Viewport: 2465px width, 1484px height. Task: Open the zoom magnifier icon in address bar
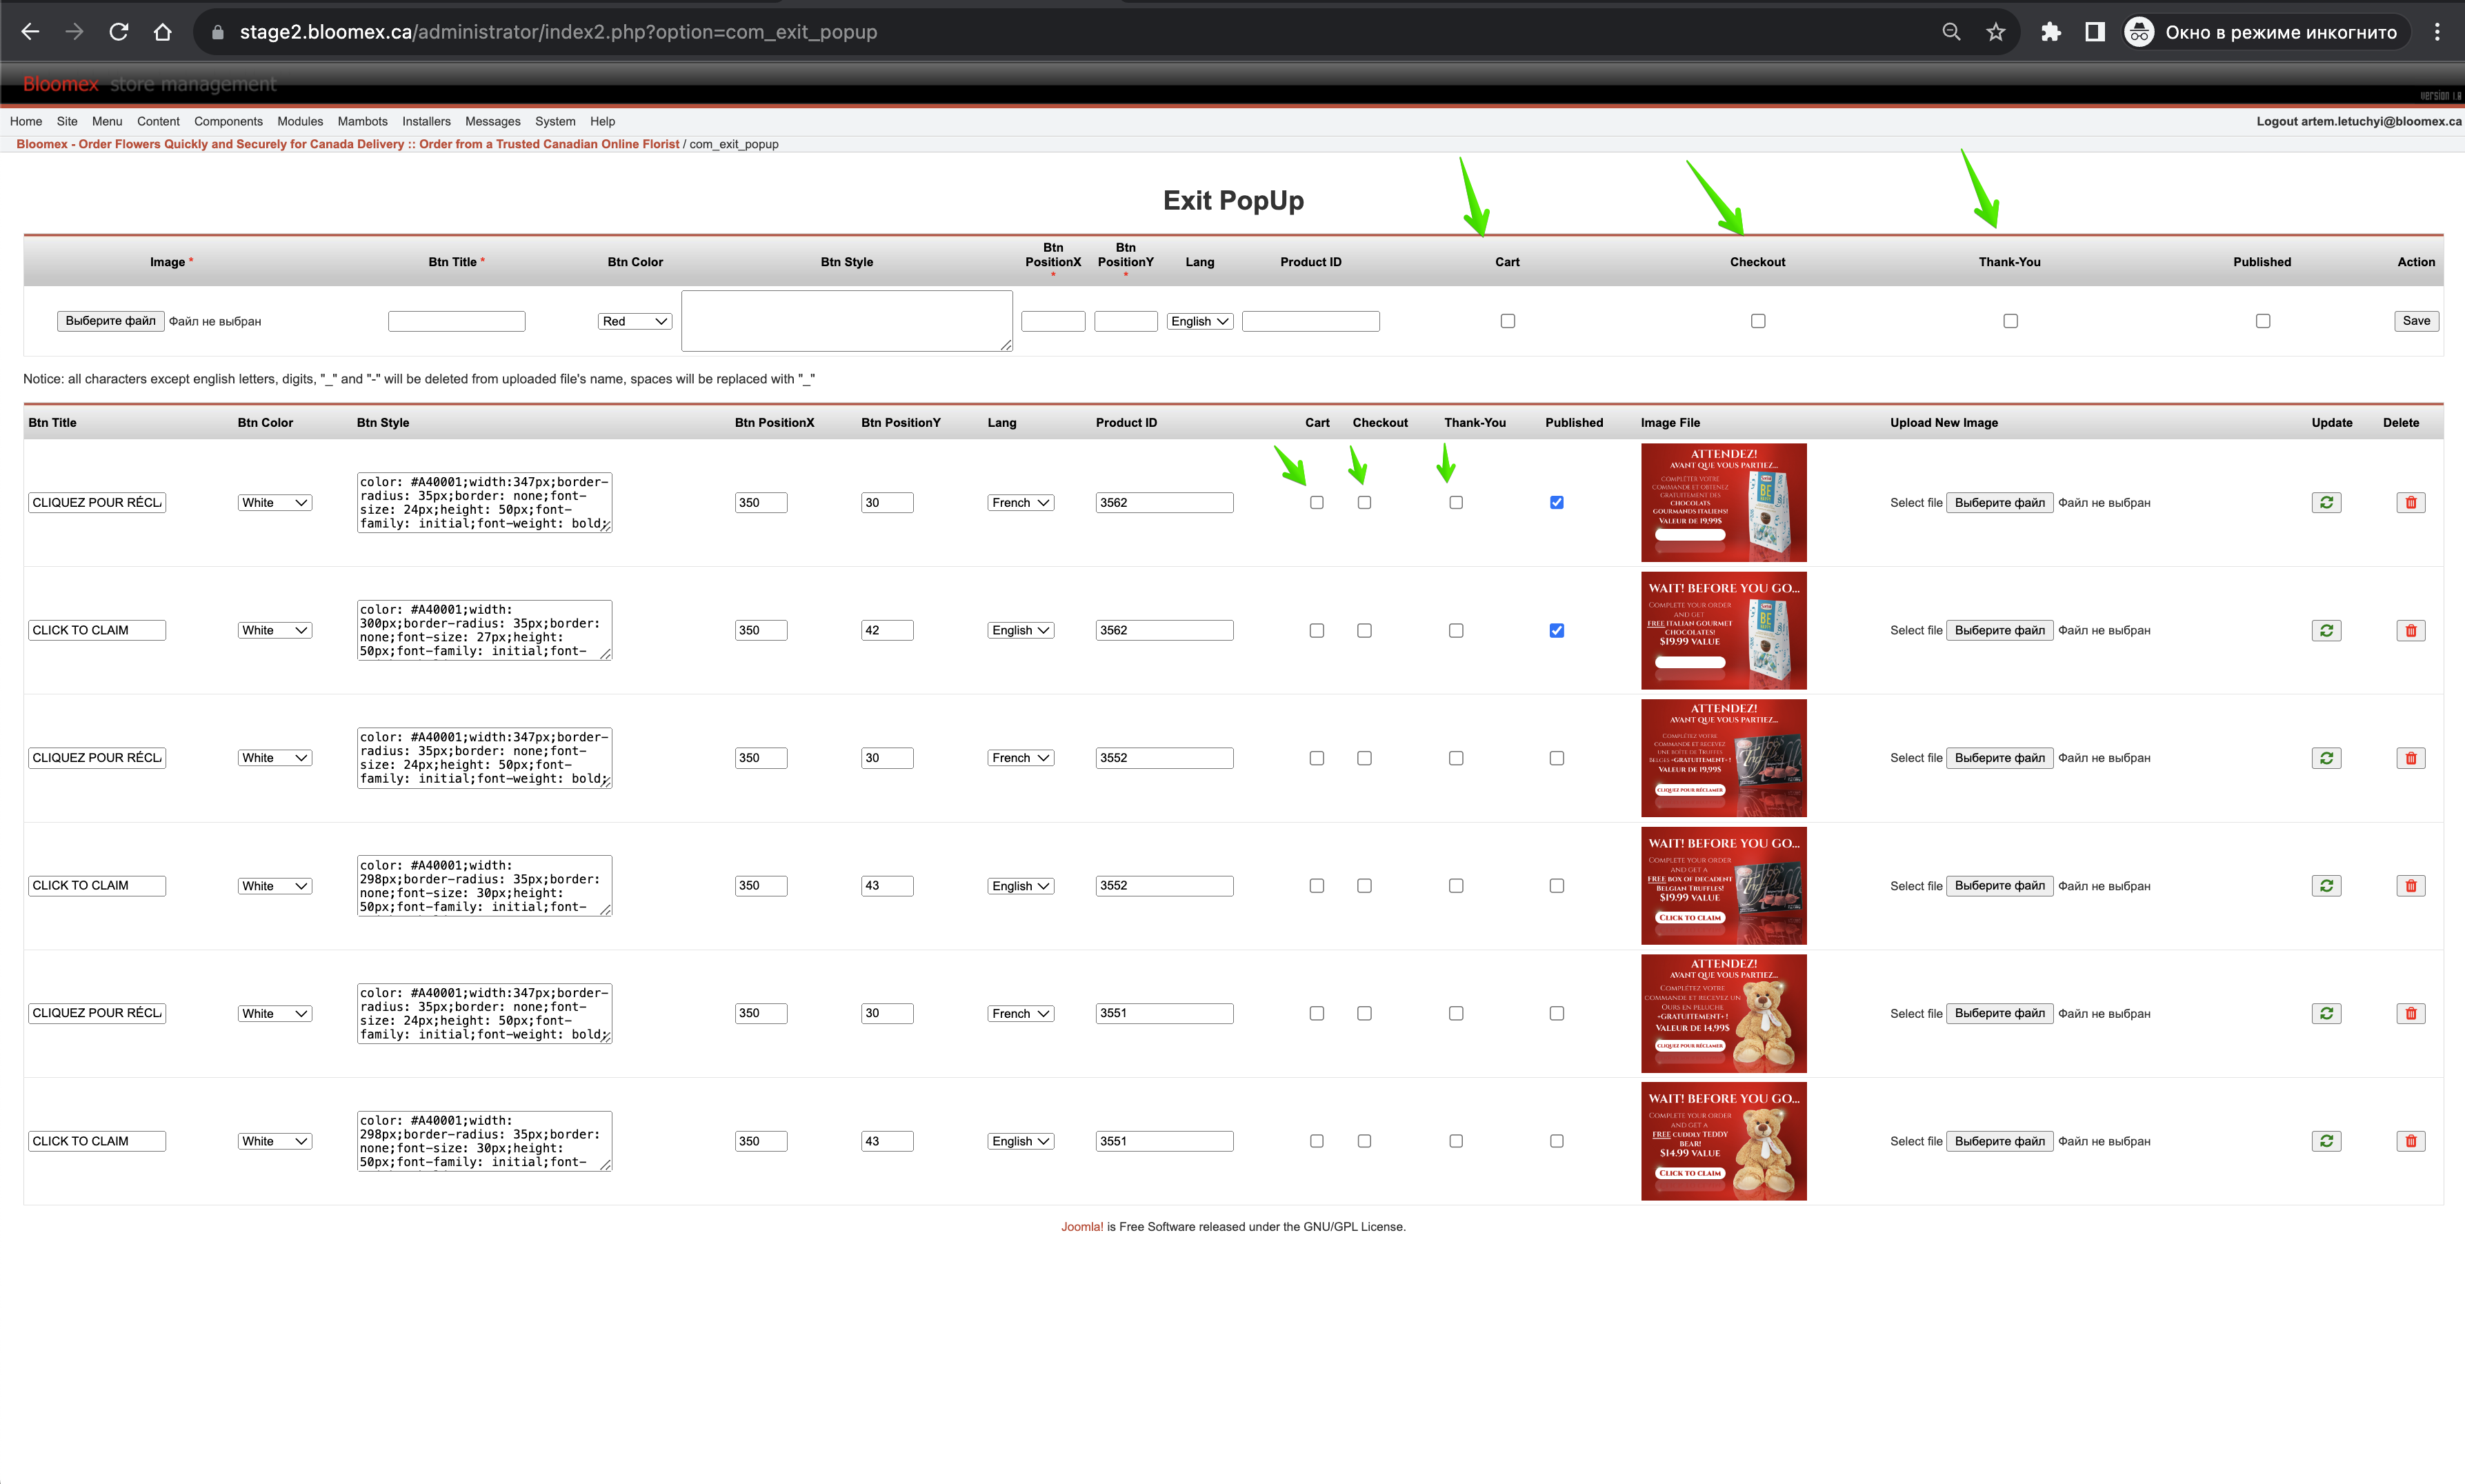pyautogui.click(x=1951, y=32)
